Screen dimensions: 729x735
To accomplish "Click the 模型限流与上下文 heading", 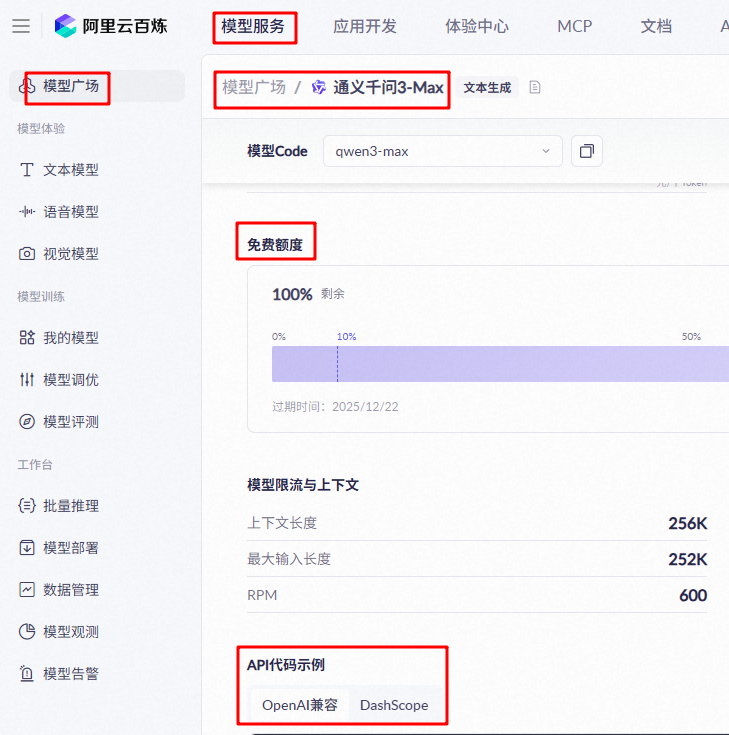I will [x=303, y=485].
